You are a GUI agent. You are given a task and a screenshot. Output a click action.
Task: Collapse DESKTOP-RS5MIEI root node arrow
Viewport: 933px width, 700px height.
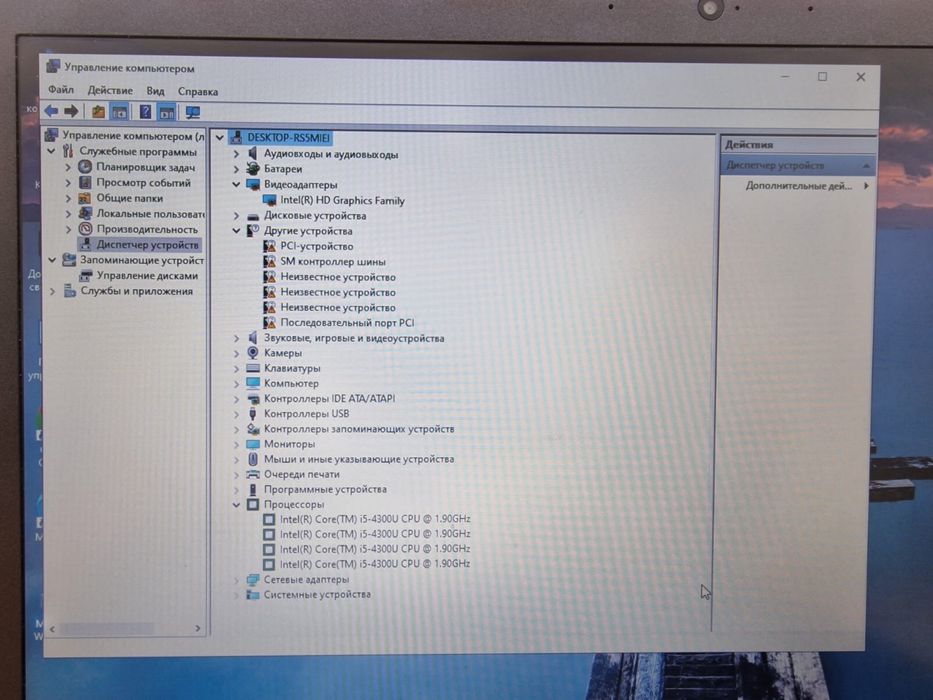tap(220, 138)
